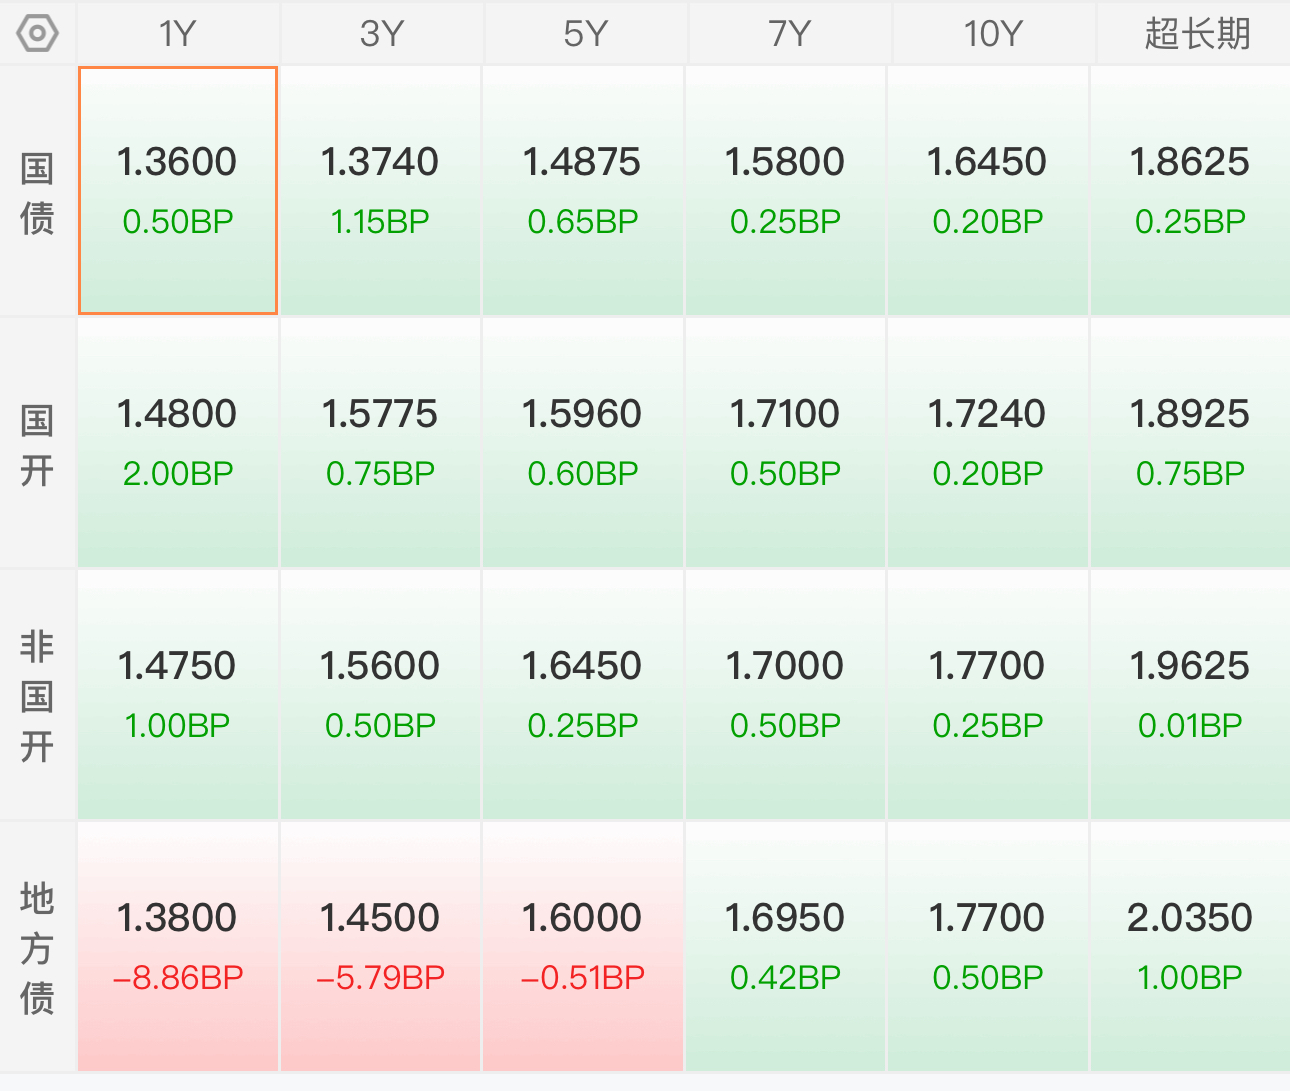Open the 国债 1Y cell 1.3600
The width and height of the screenshot is (1290, 1091).
pos(178,190)
